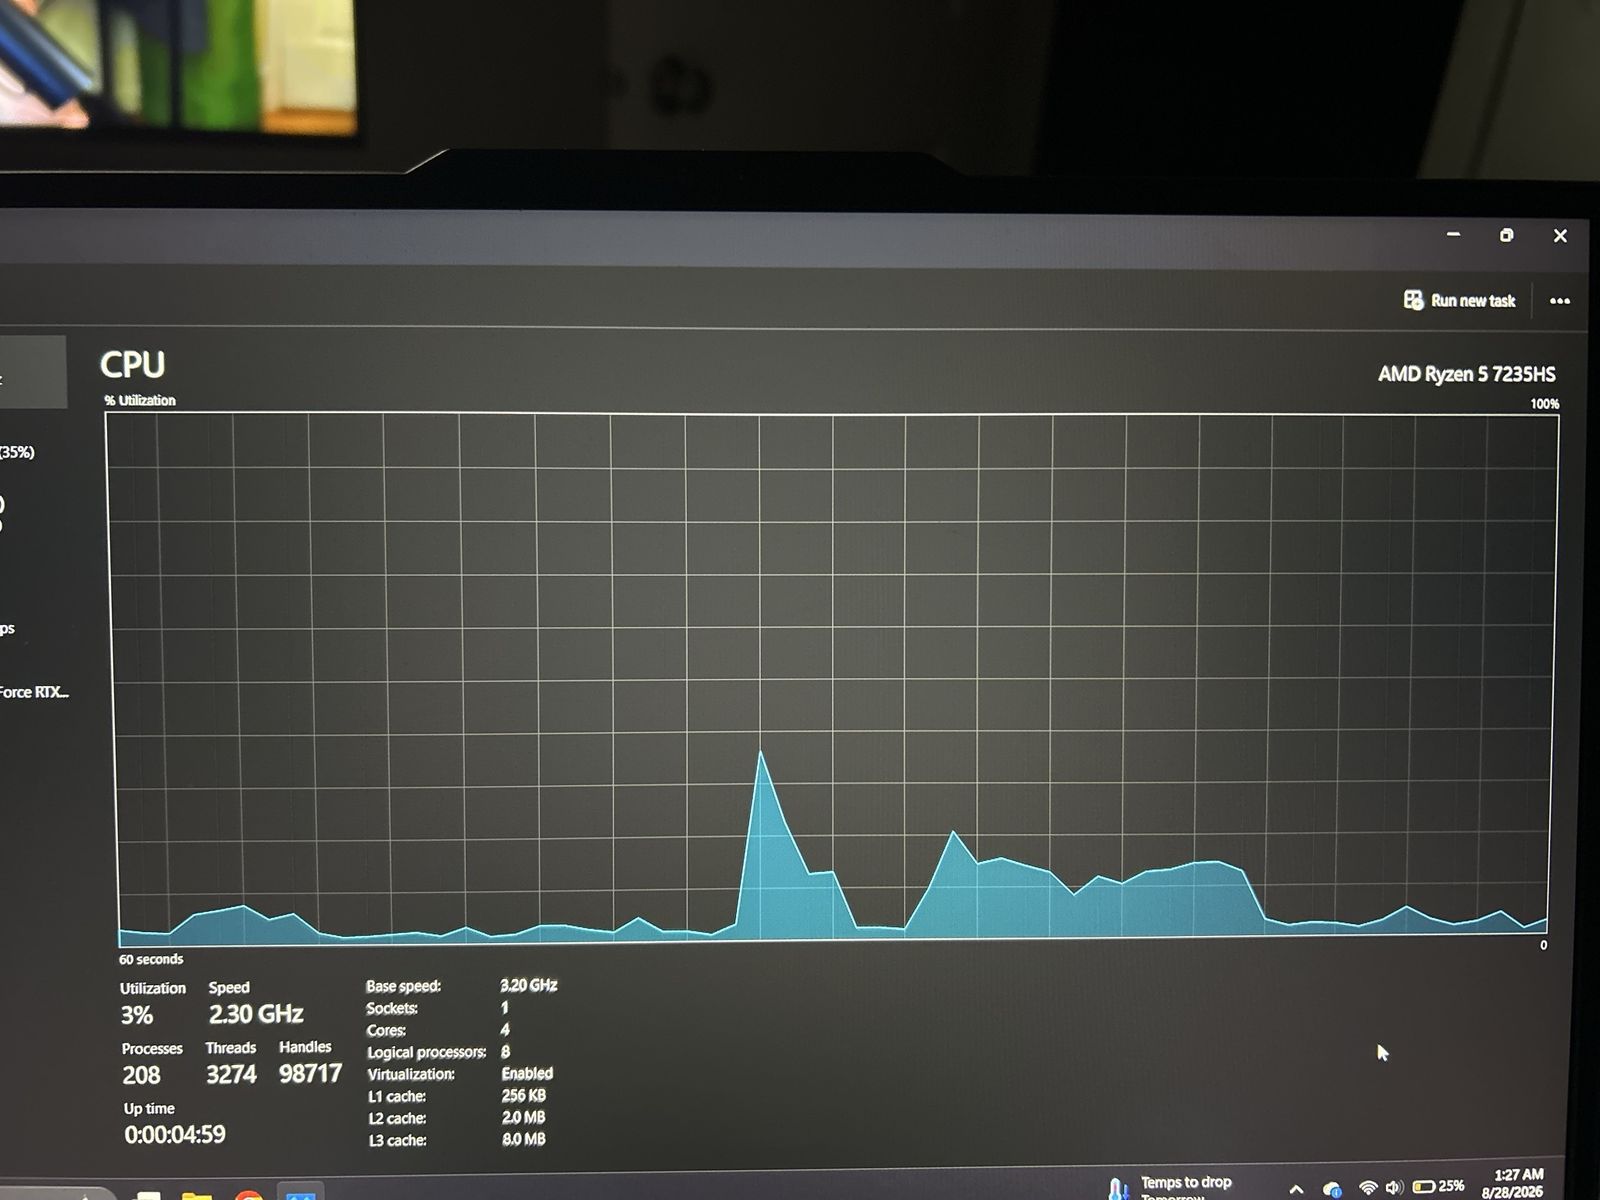This screenshot has width=1600, height=1200.
Task: Click the 256 KB L1 cache value
Action: pyautogui.click(x=524, y=1095)
